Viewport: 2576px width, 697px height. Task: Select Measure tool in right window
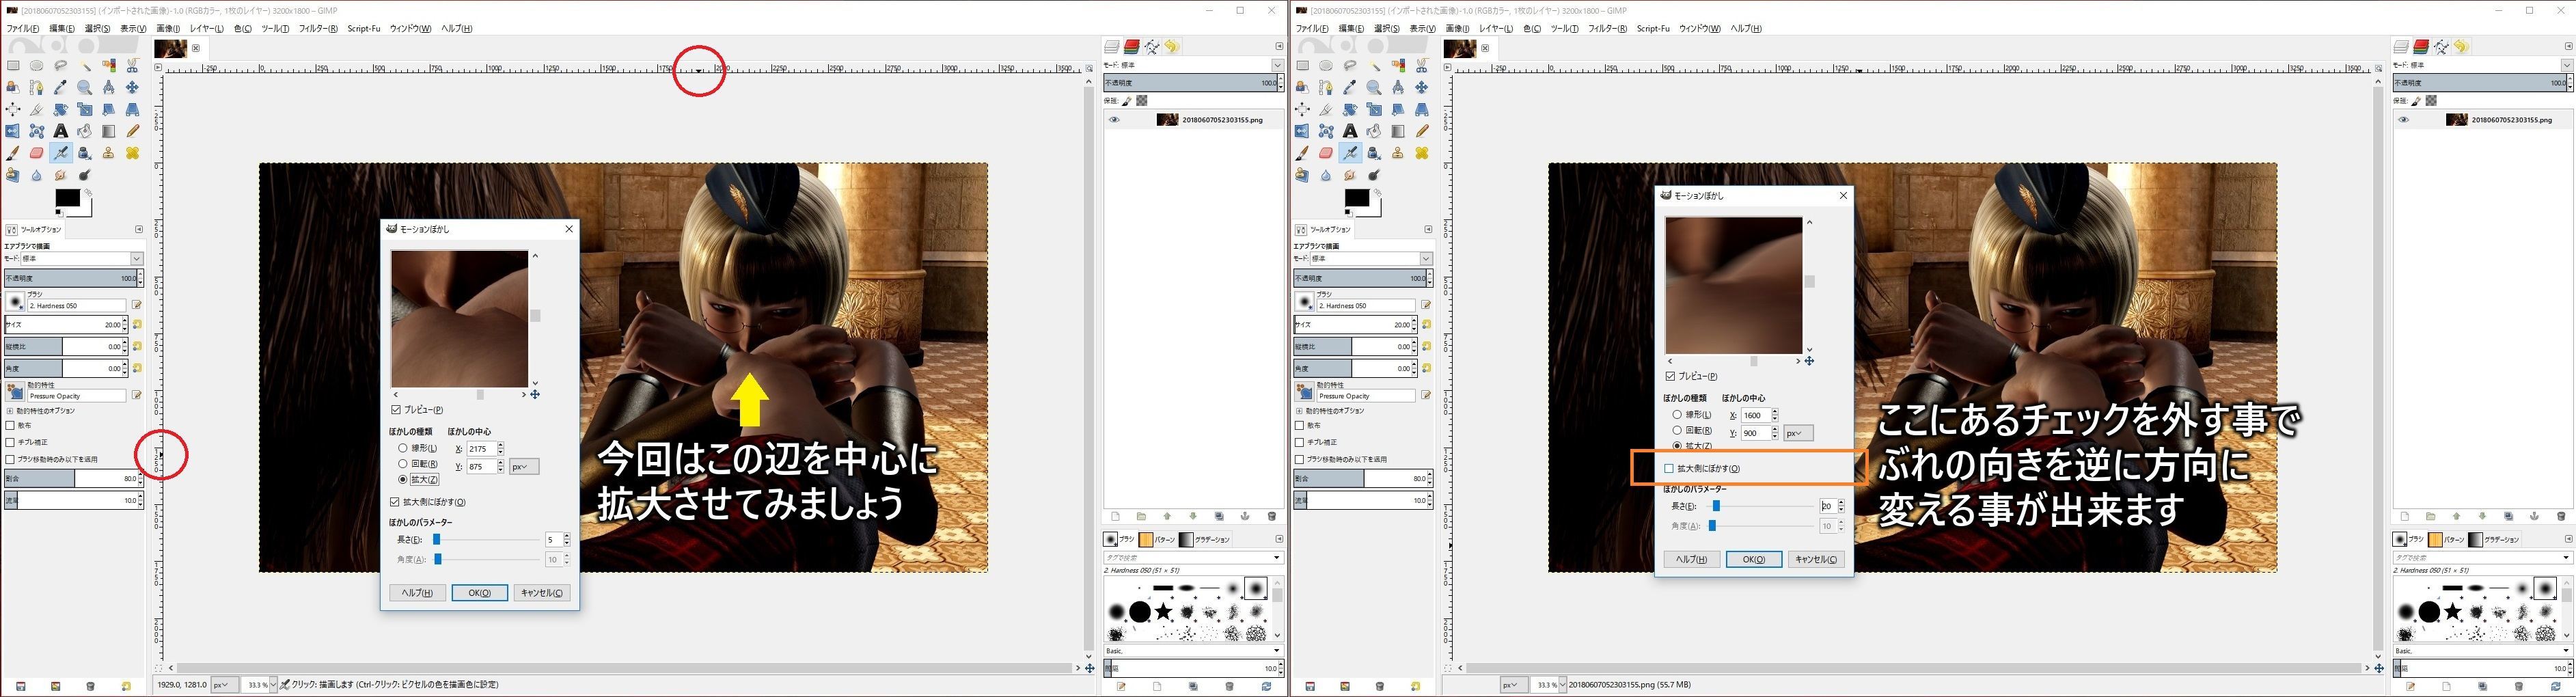[1398, 88]
